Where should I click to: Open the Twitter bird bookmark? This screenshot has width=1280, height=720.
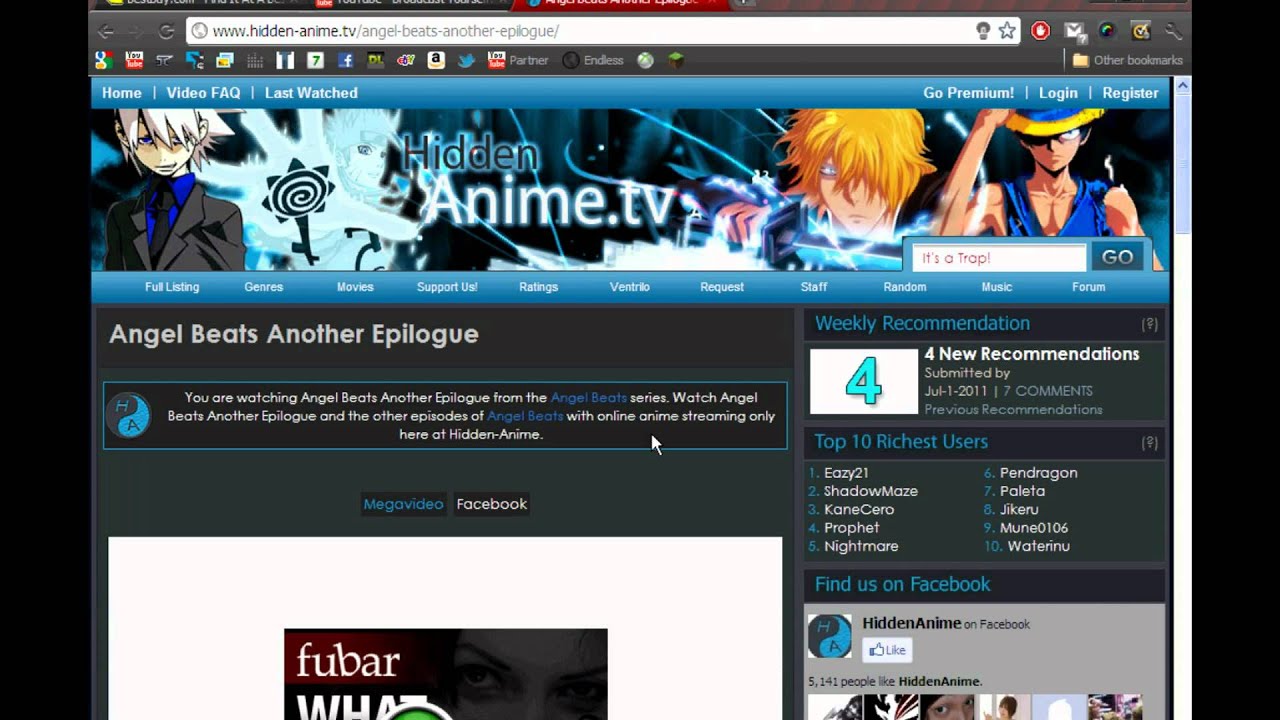(x=466, y=60)
